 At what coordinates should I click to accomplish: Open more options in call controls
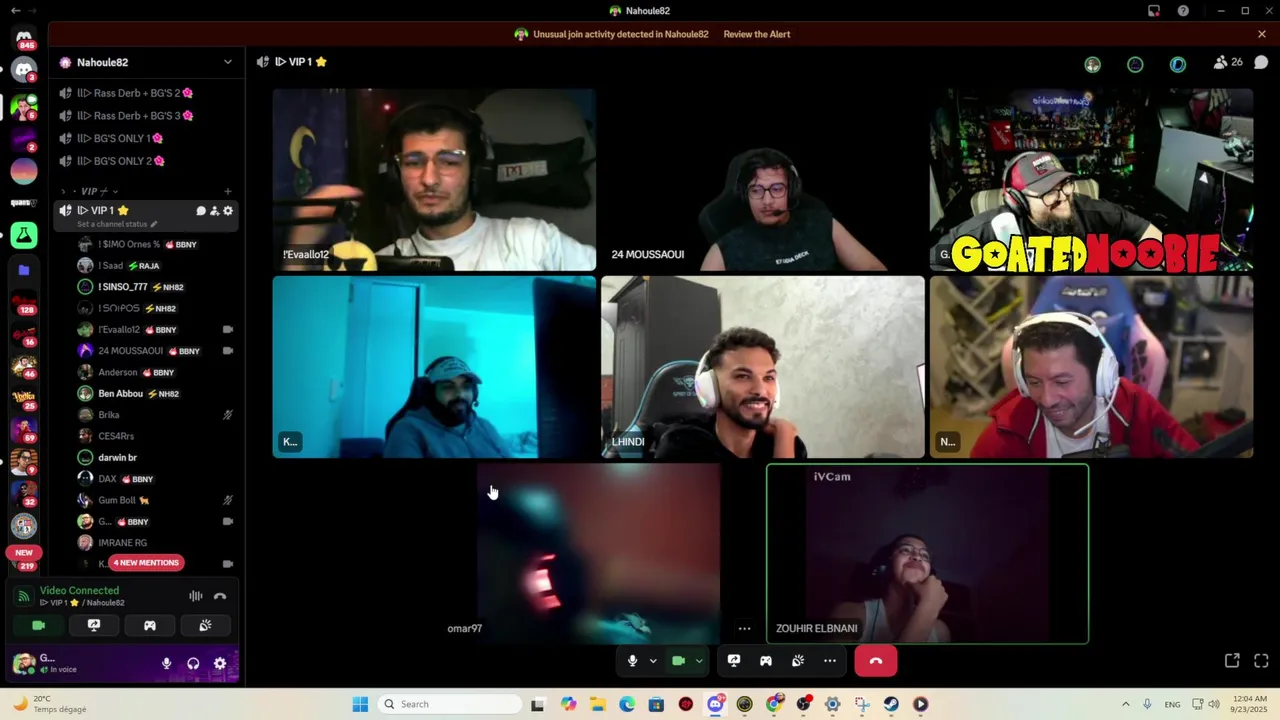830,661
